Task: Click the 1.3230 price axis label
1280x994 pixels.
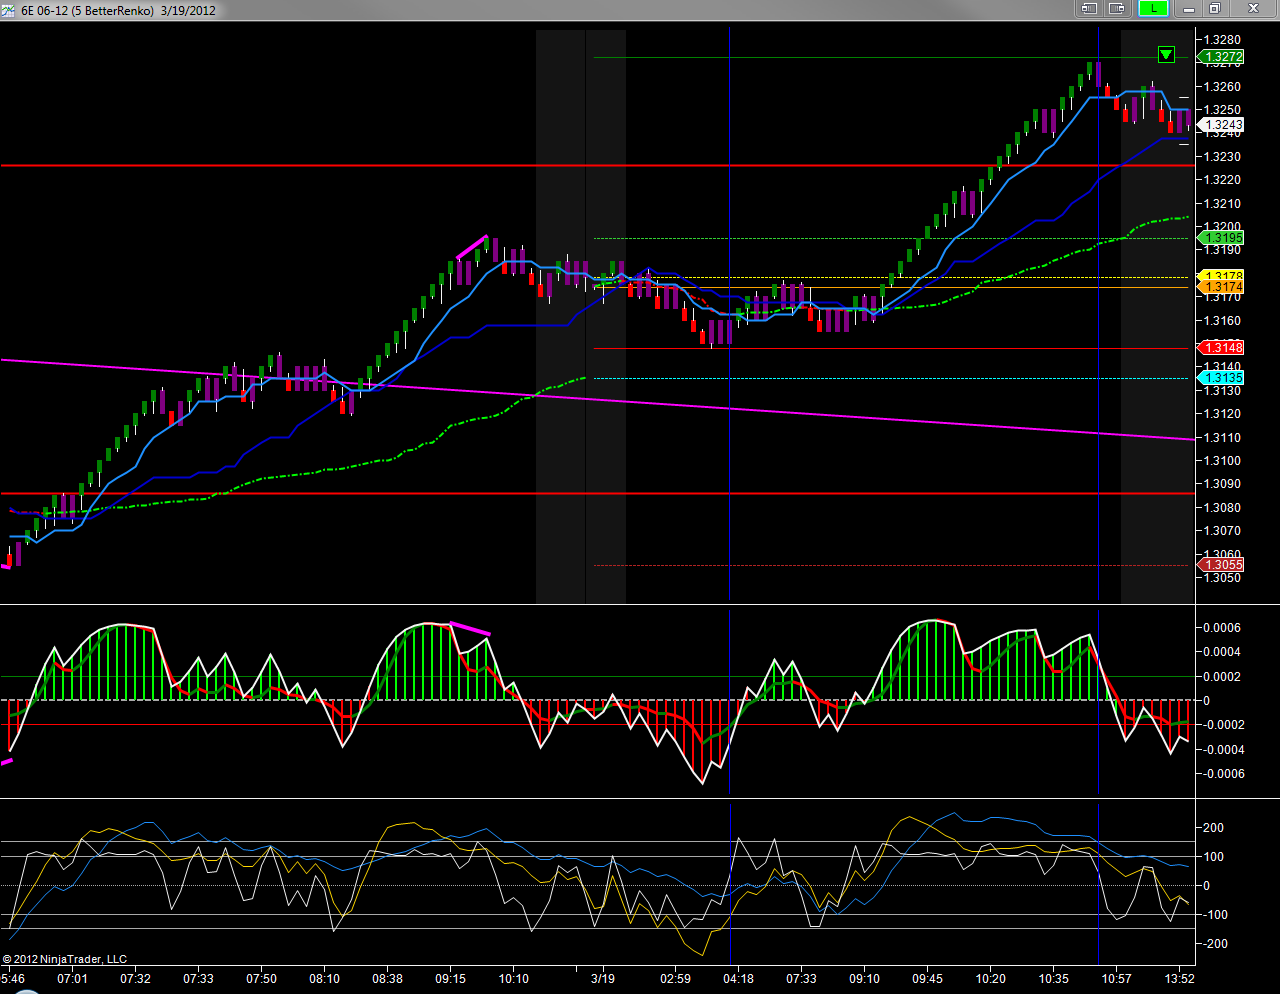Action: point(1223,157)
